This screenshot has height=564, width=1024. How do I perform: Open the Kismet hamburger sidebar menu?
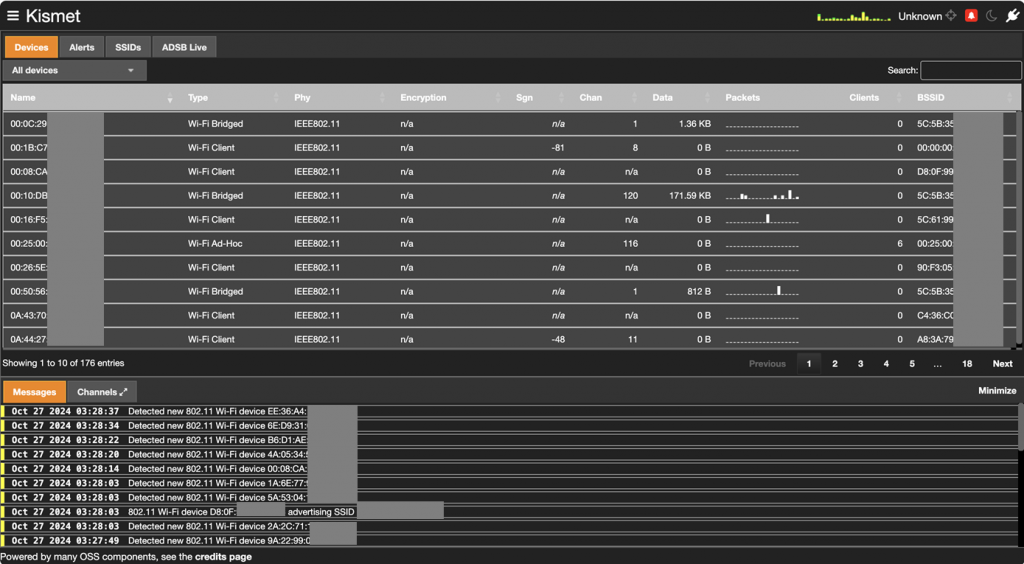click(x=13, y=16)
